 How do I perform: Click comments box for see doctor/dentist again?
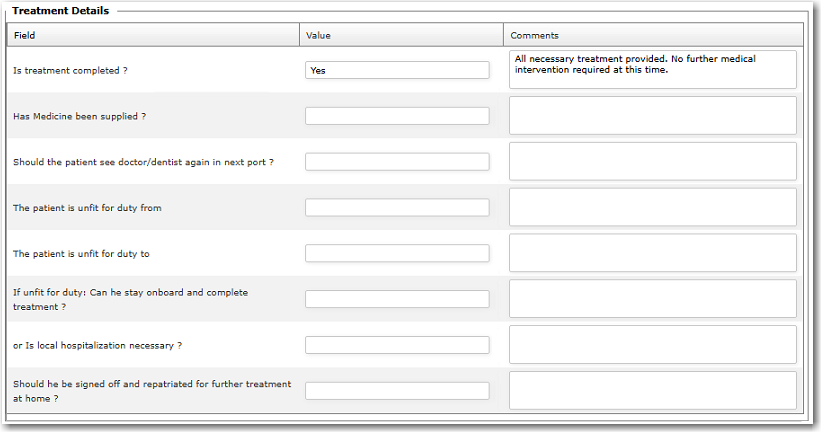[x=652, y=162]
